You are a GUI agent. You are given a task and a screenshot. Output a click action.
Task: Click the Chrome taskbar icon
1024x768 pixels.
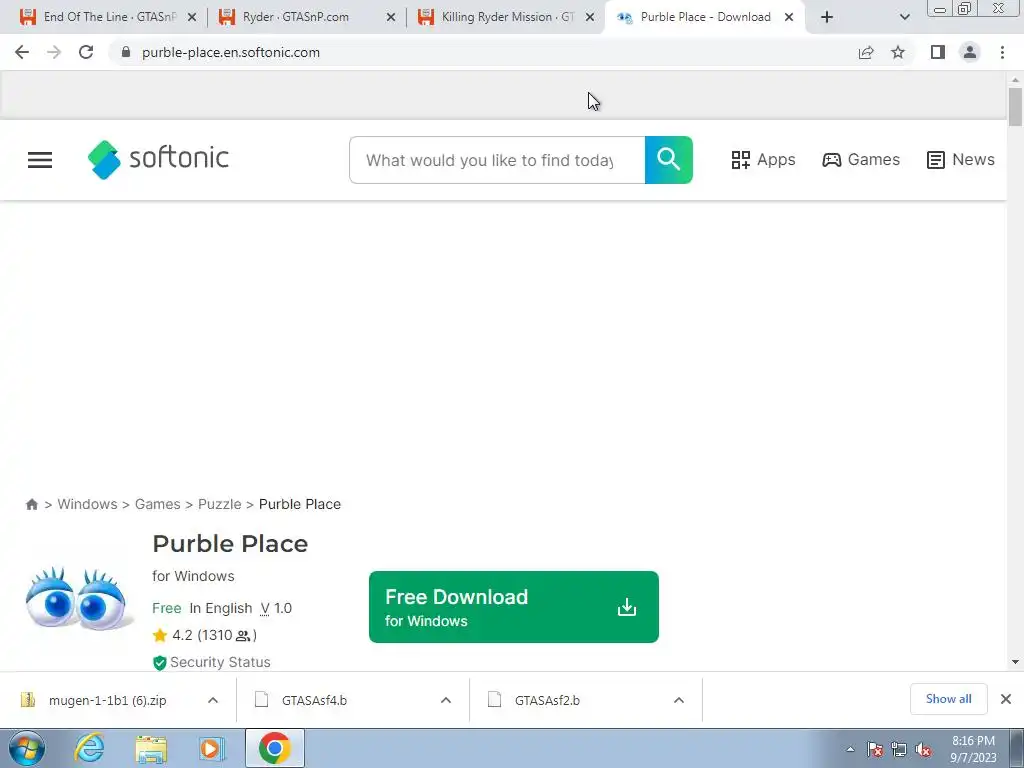coord(274,748)
